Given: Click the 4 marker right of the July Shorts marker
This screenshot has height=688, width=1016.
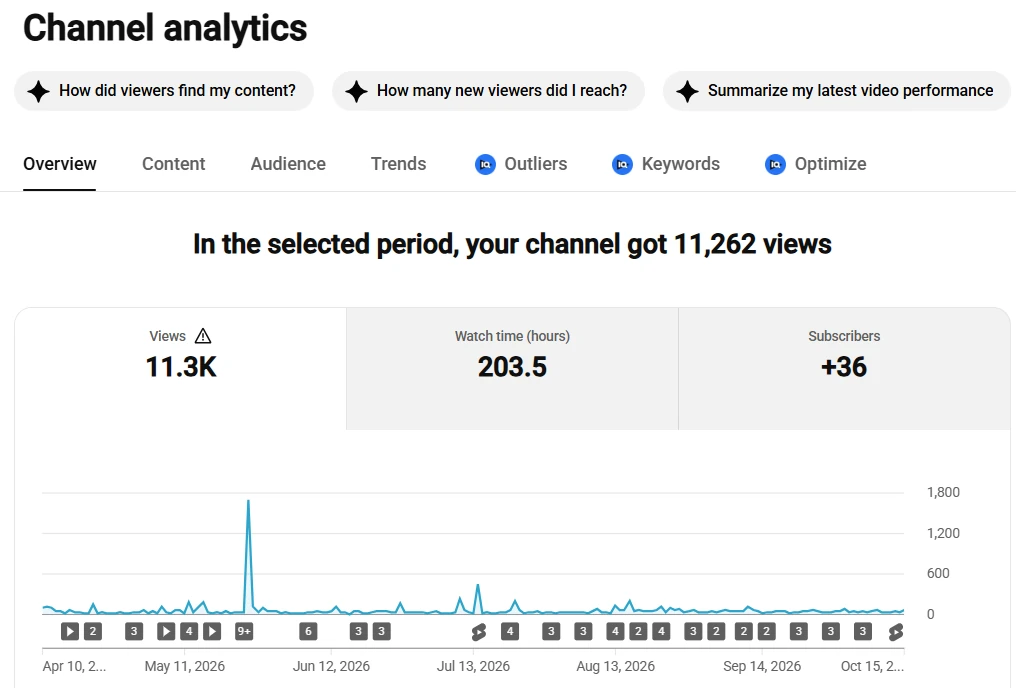Looking at the screenshot, I should 510,631.
